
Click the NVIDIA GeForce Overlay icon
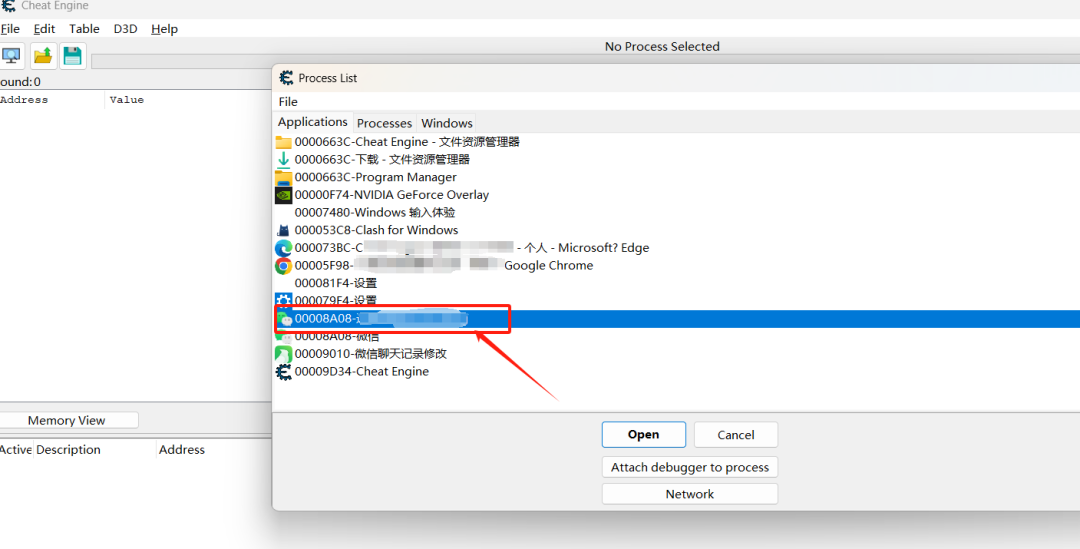click(x=283, y=195)
